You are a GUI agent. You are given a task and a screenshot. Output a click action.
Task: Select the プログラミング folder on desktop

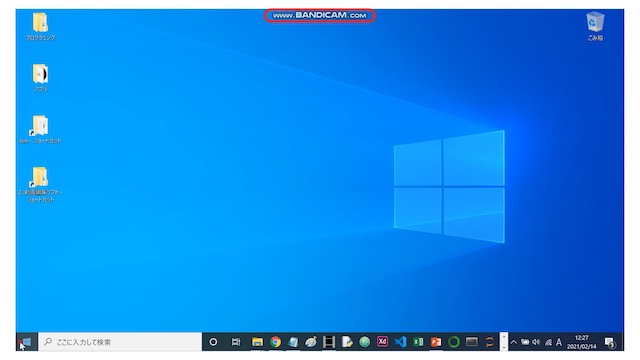point(40,27)
